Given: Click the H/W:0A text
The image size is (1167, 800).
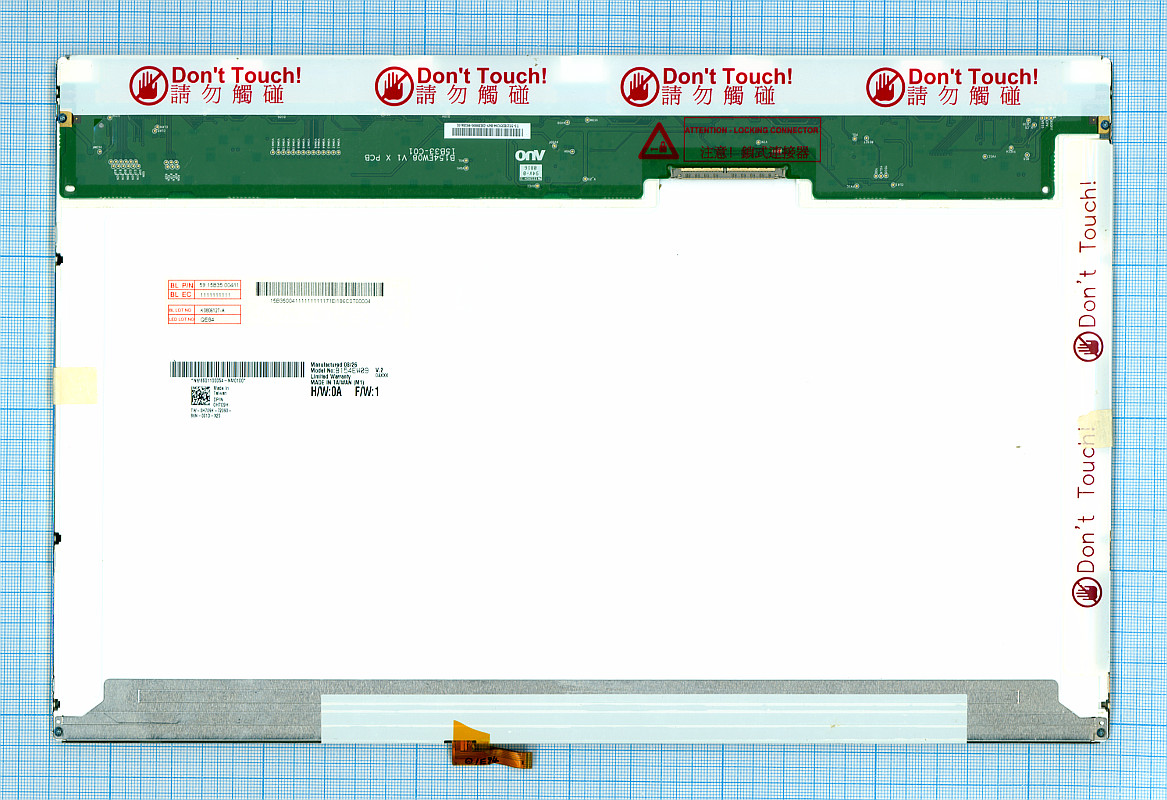Looking at the screenshot, I should (326, 392).
